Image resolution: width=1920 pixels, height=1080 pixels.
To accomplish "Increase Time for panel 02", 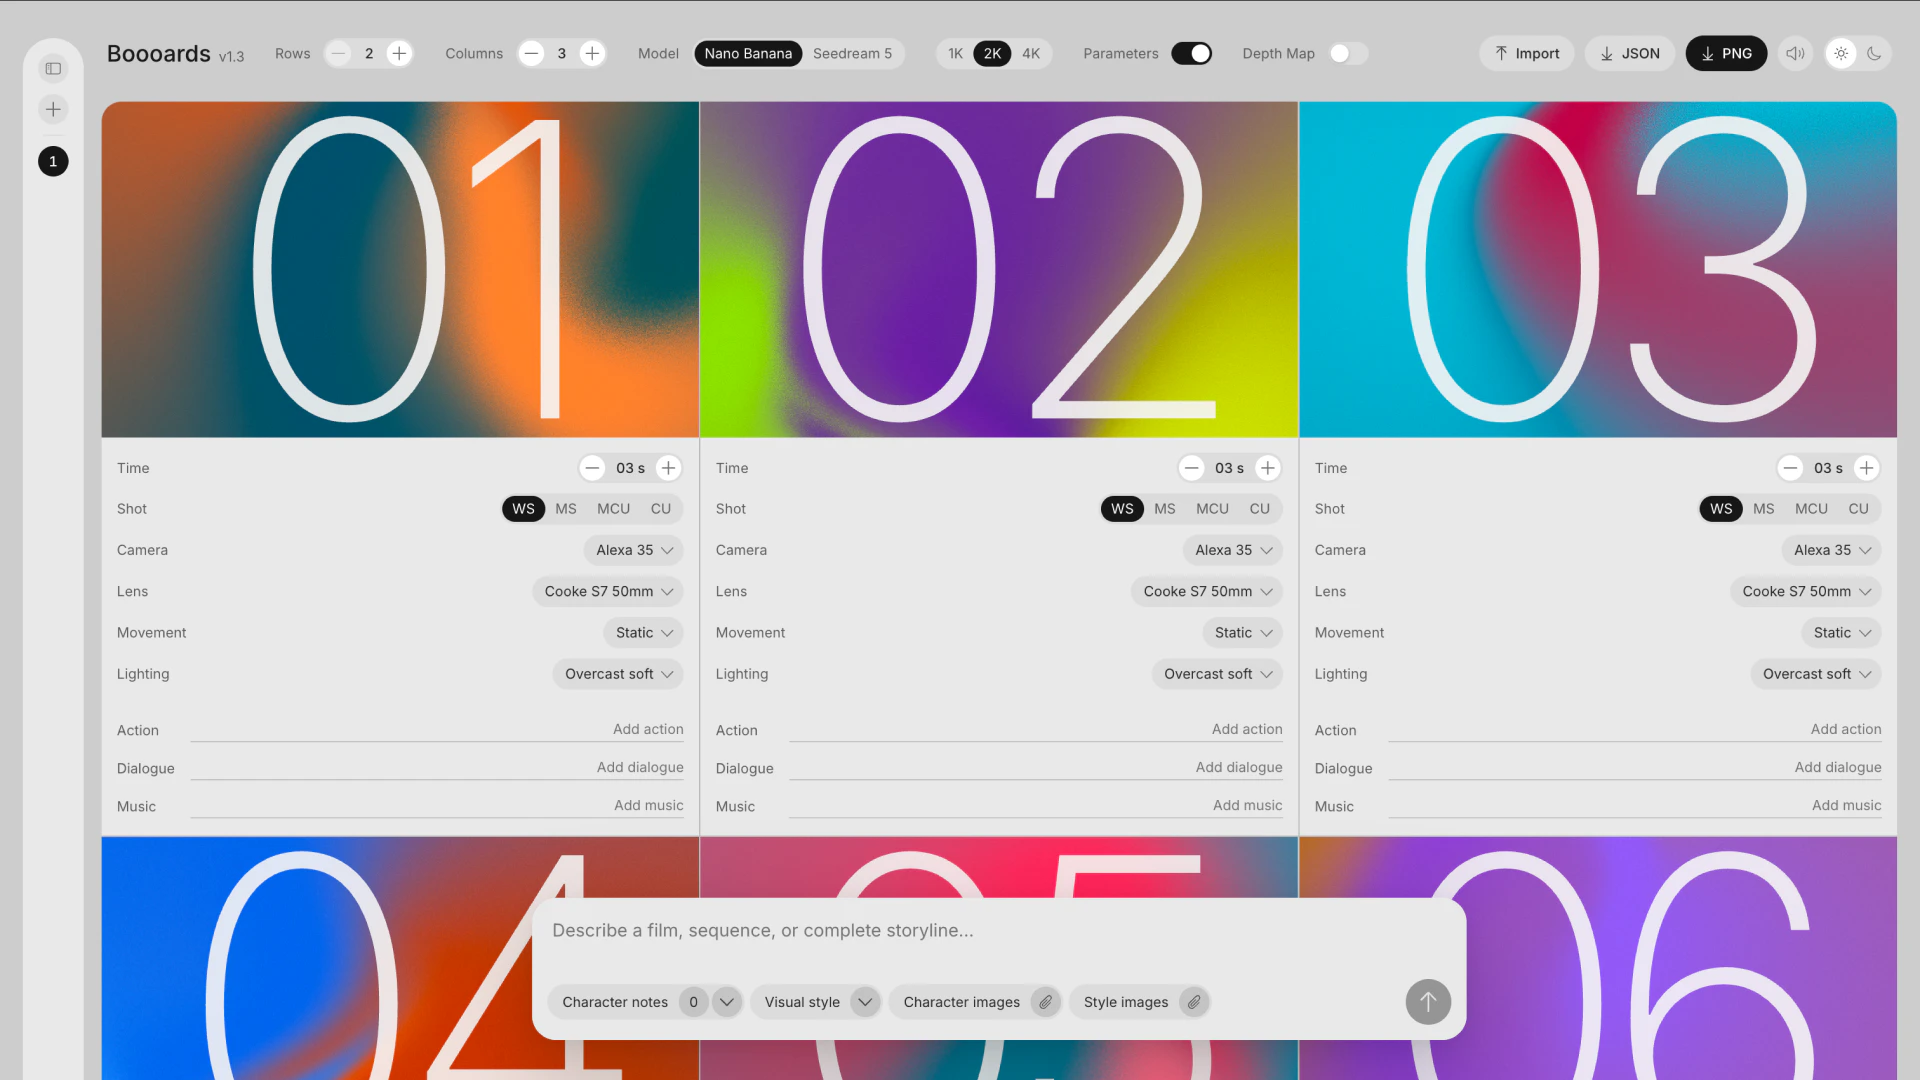I will click(1268, 468).
